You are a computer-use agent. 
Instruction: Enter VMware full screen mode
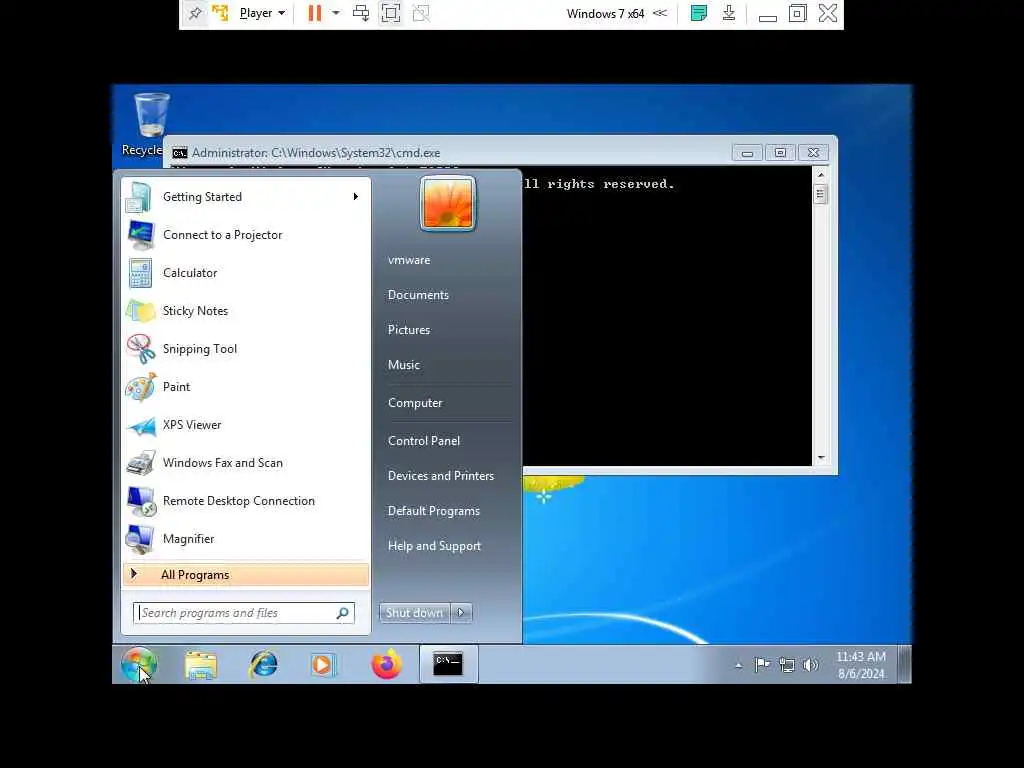click(x=391, y=13)
